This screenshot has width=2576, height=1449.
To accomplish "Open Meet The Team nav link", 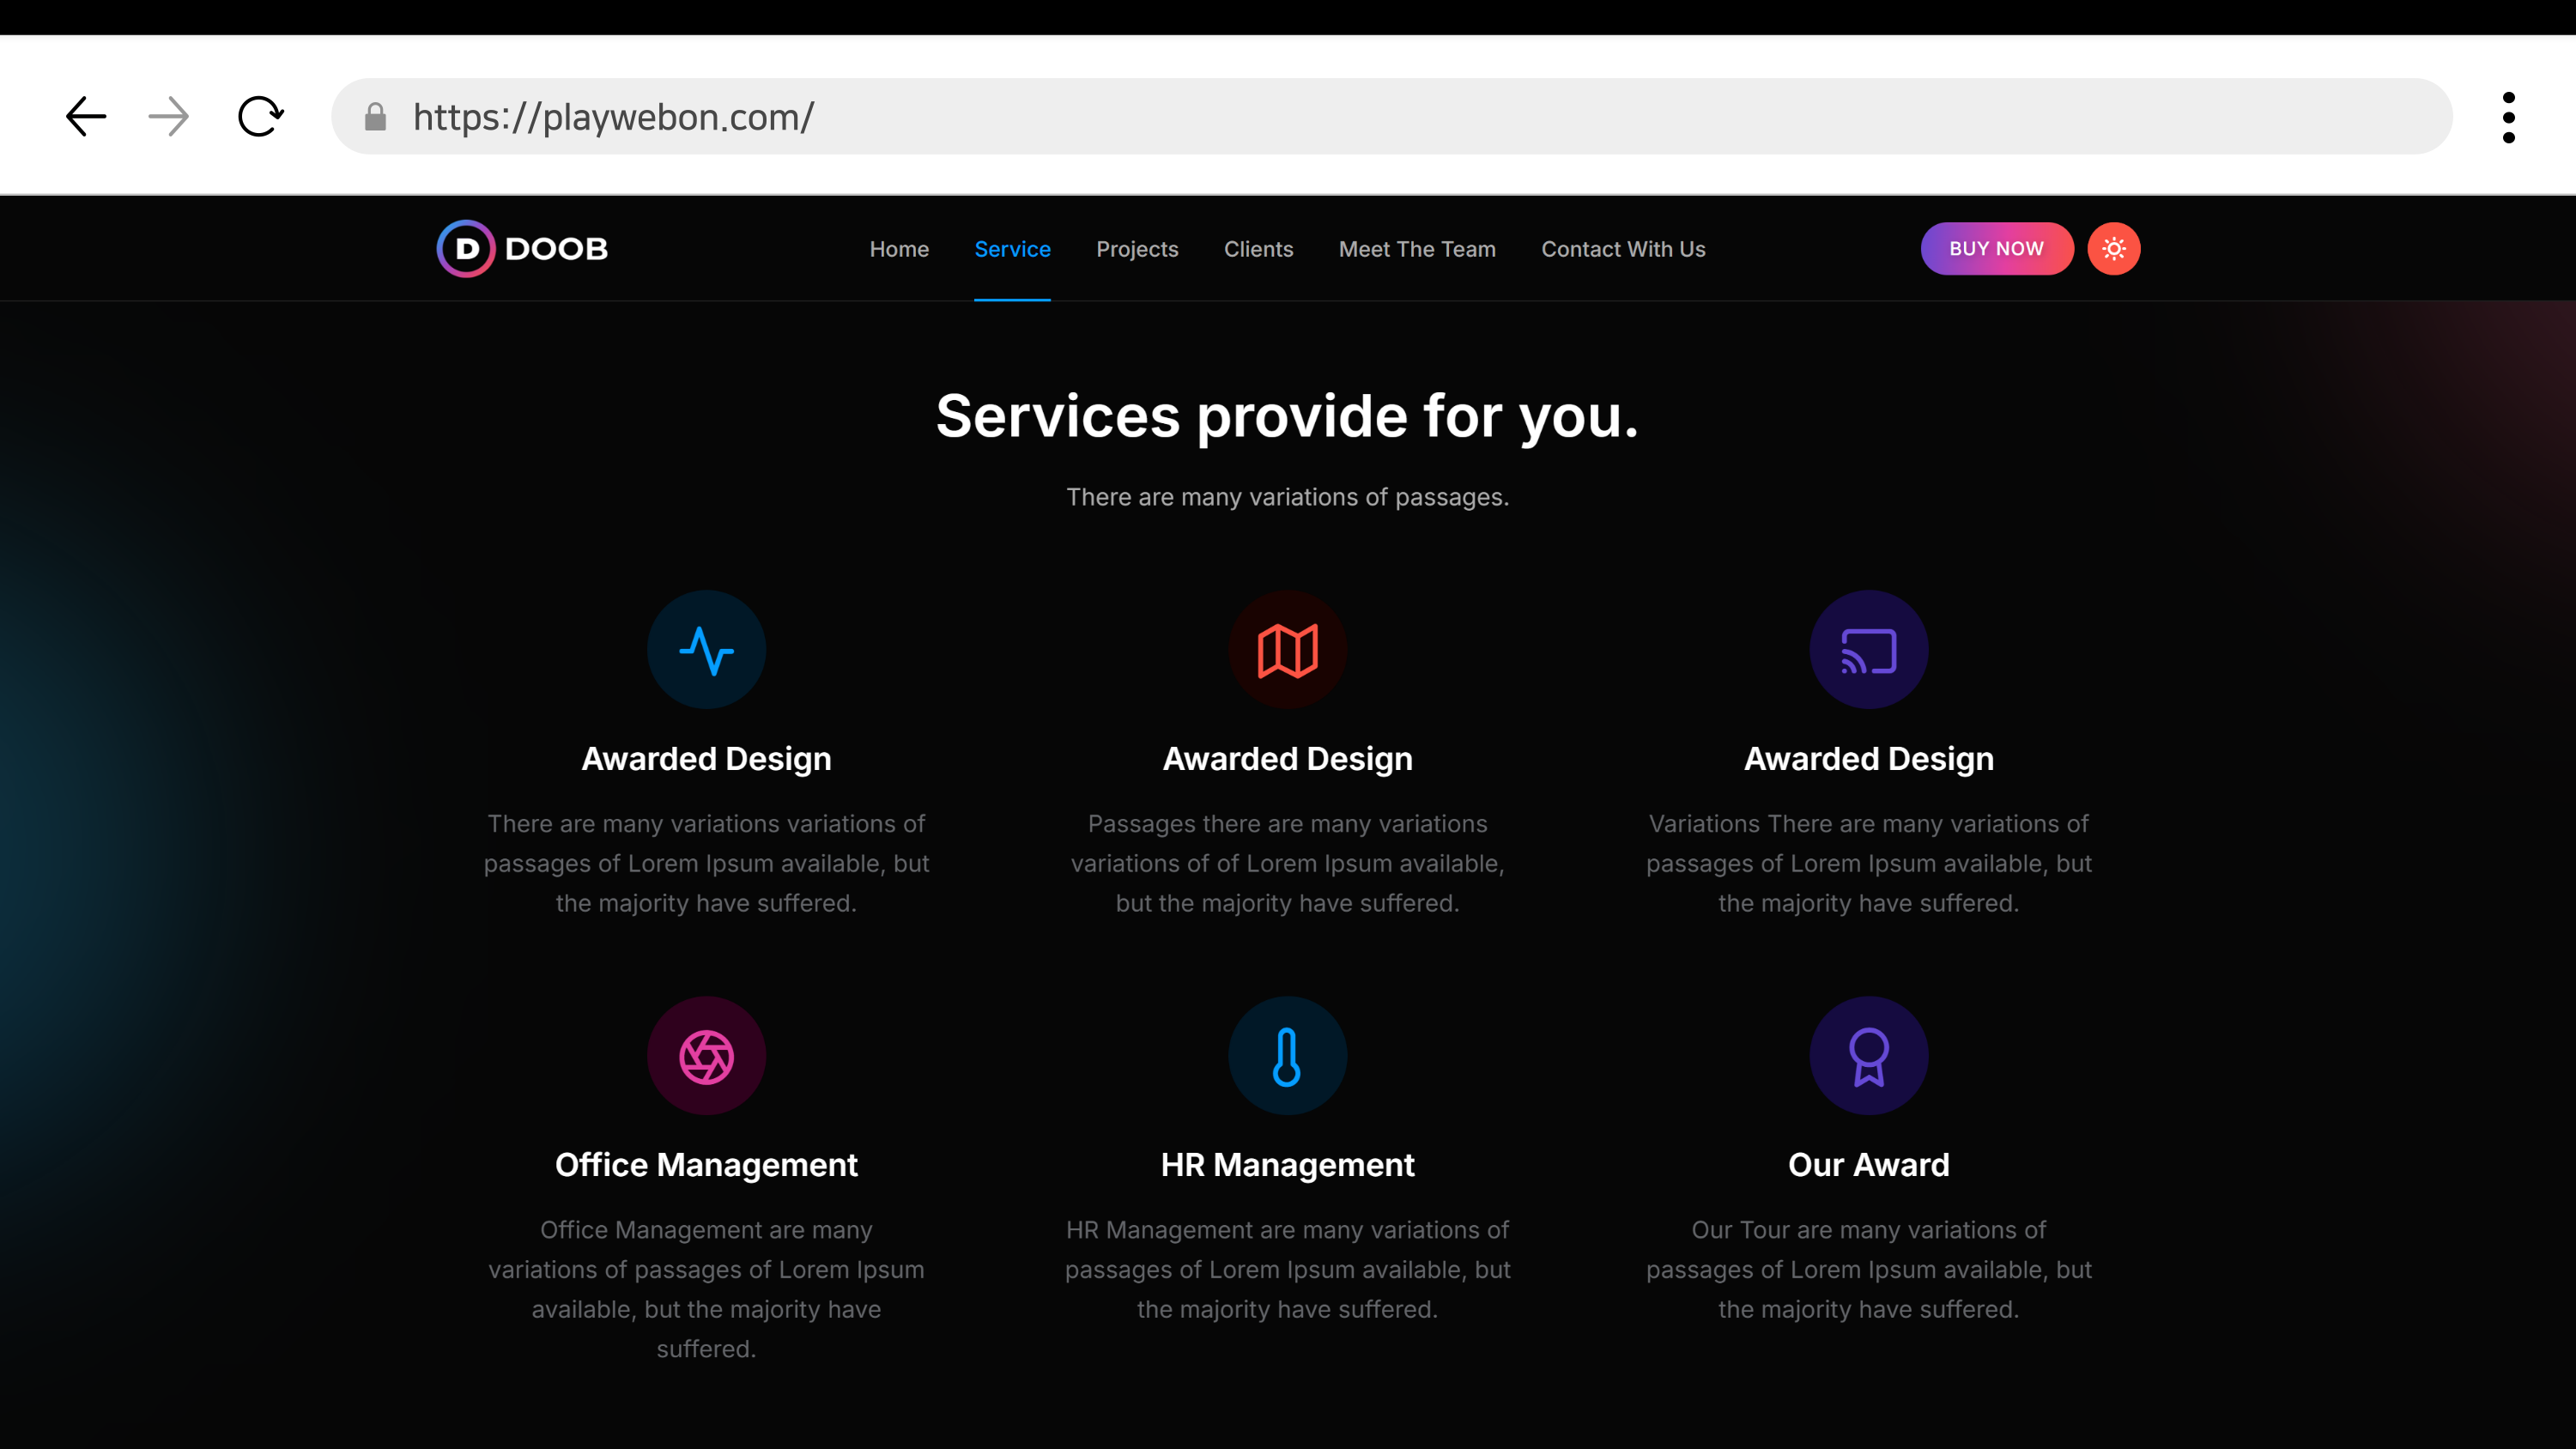I will pyautogui.click(x=1417, y=249).
